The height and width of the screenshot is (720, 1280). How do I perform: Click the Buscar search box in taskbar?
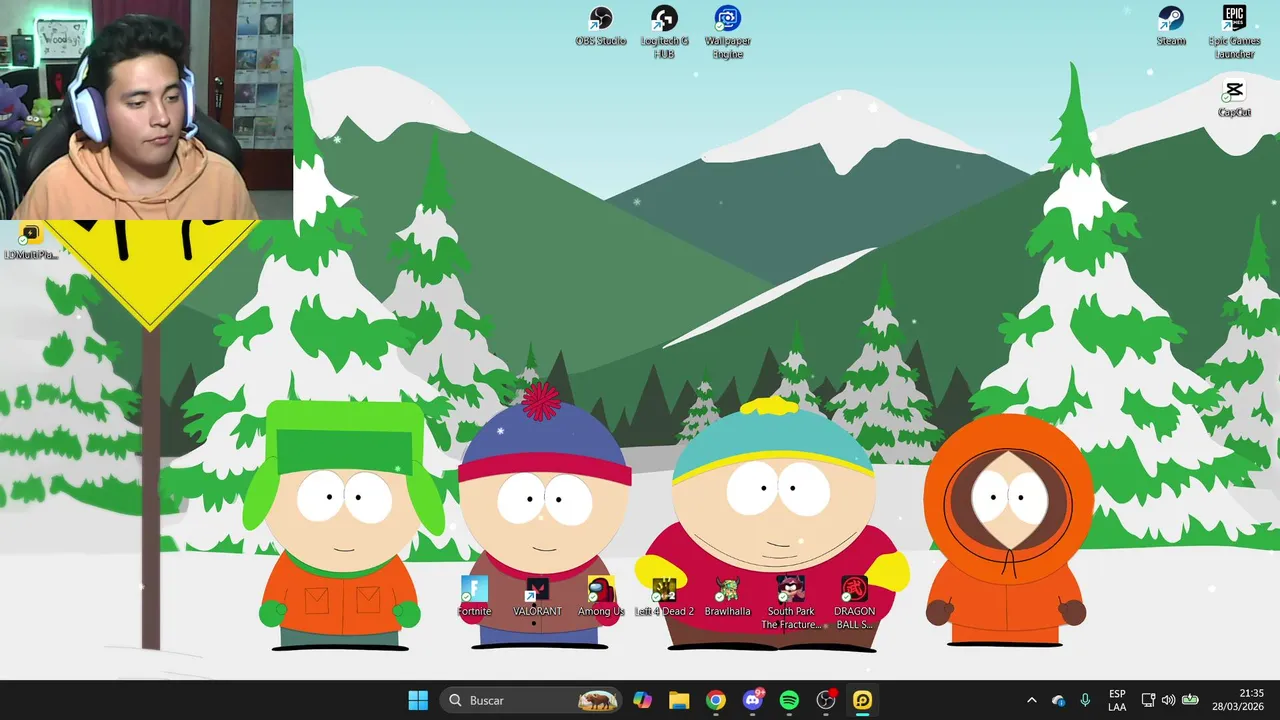531,700
